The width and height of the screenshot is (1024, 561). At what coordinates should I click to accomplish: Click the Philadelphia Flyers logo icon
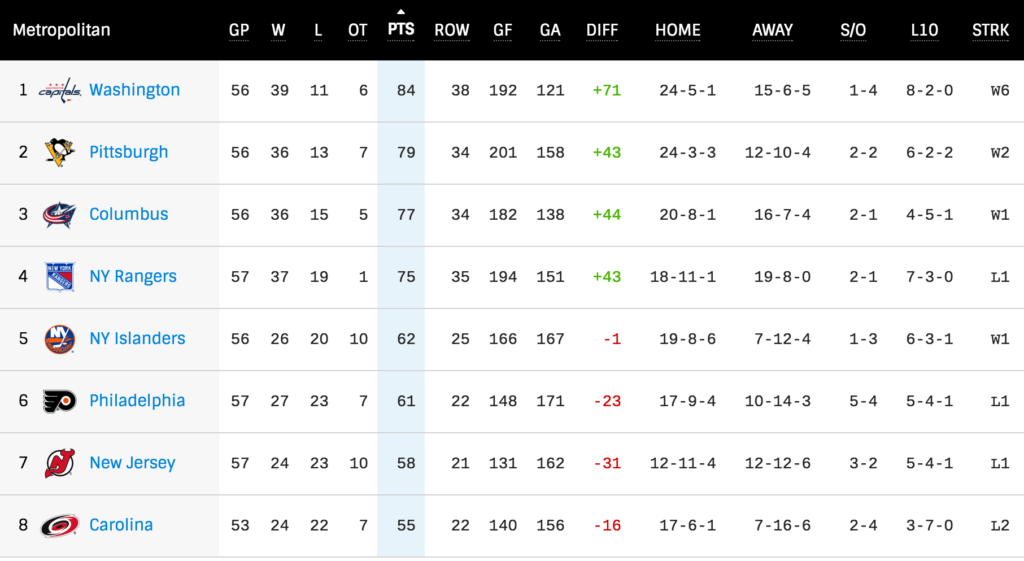(x=59, y=401)
